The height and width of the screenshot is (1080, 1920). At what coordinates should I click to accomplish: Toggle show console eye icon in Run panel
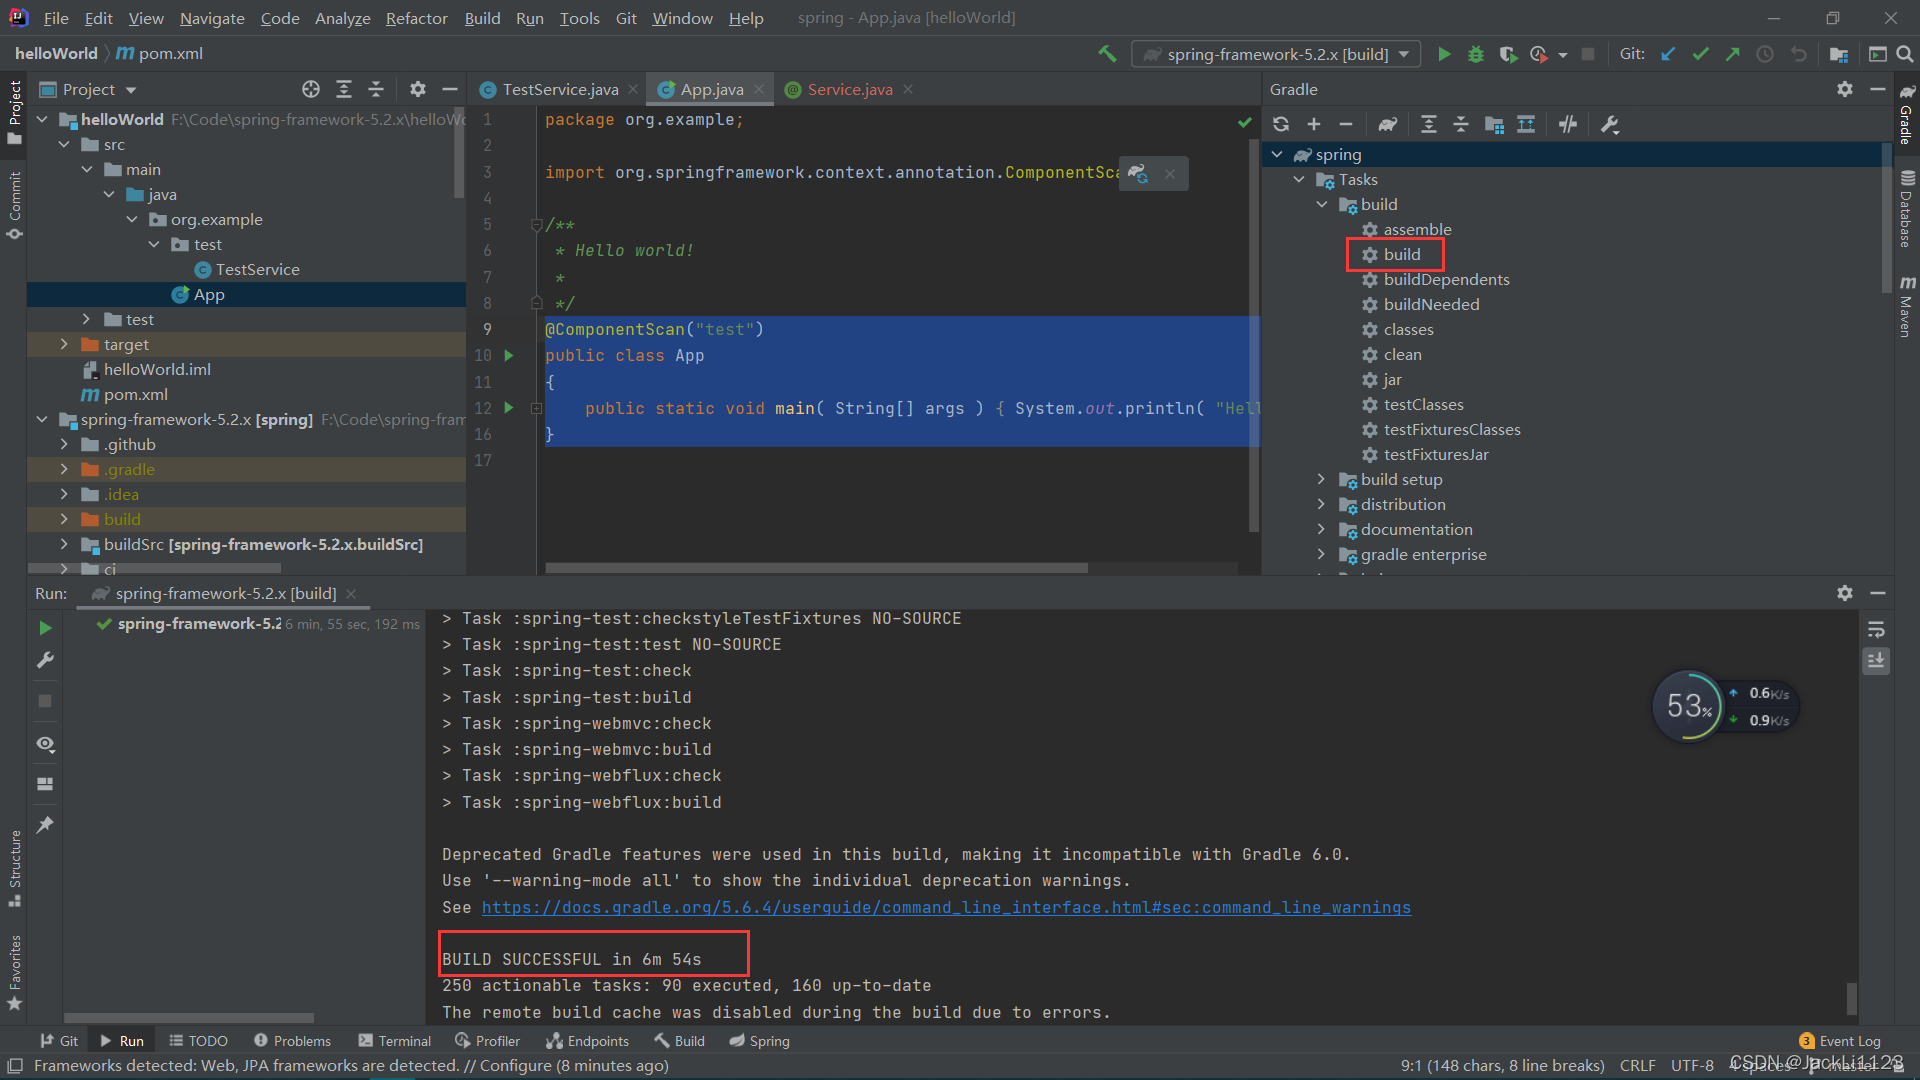(45, 744)
